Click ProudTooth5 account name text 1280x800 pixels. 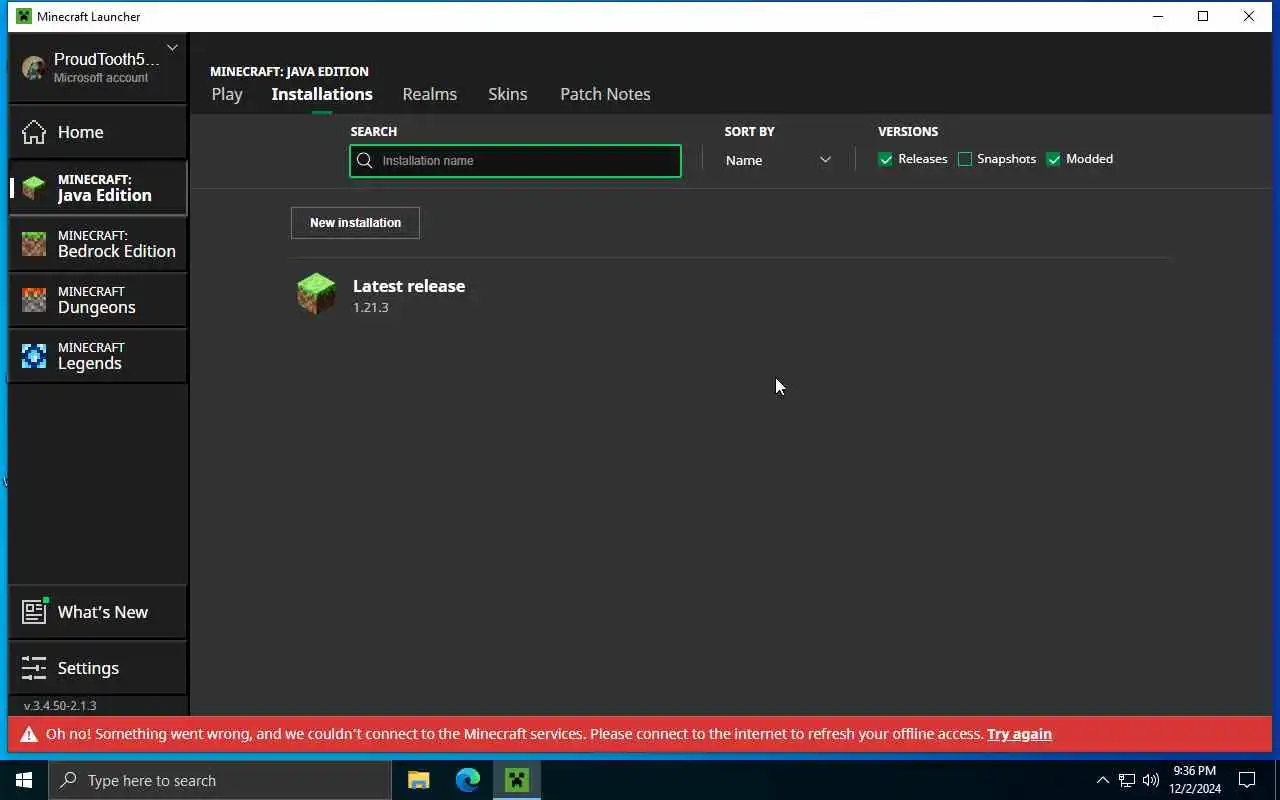106,59
